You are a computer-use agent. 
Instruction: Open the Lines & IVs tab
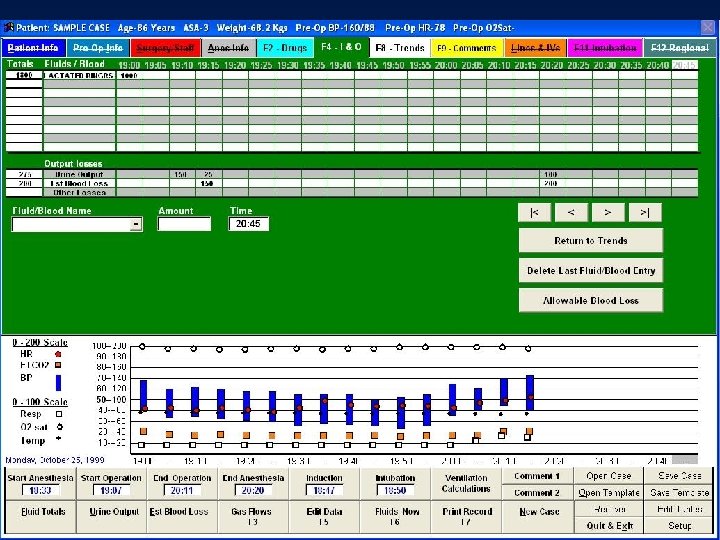(x=535, y=48)
